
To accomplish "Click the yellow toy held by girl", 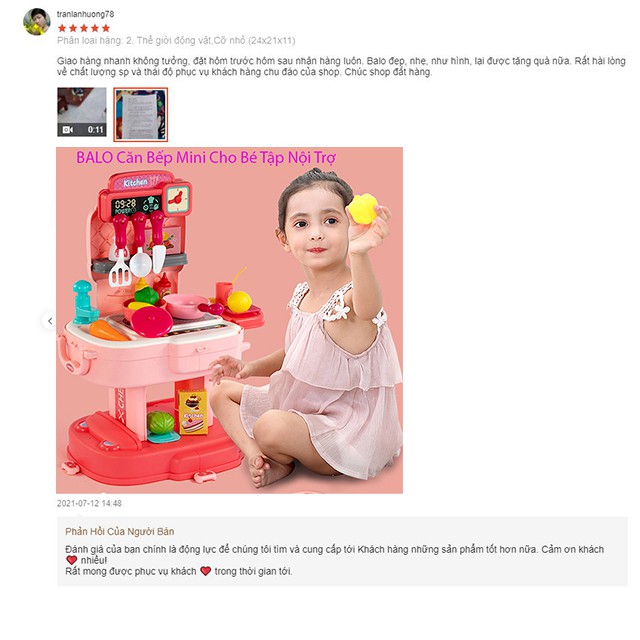I will (363, 209).
